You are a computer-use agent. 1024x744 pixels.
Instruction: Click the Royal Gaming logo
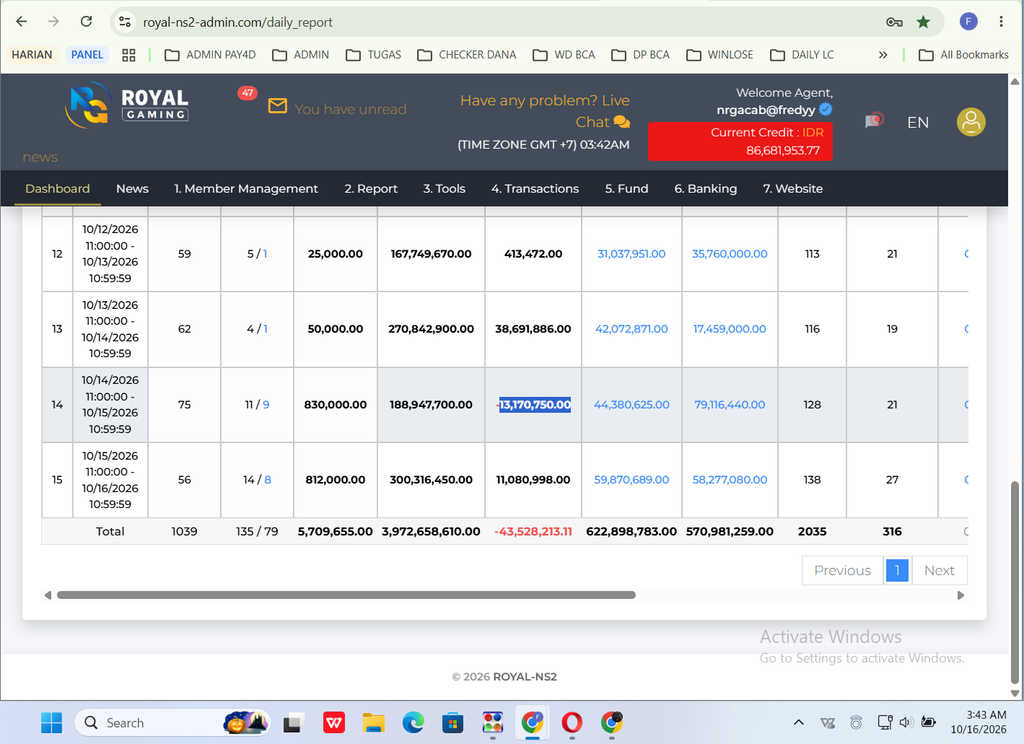point(127,105)
